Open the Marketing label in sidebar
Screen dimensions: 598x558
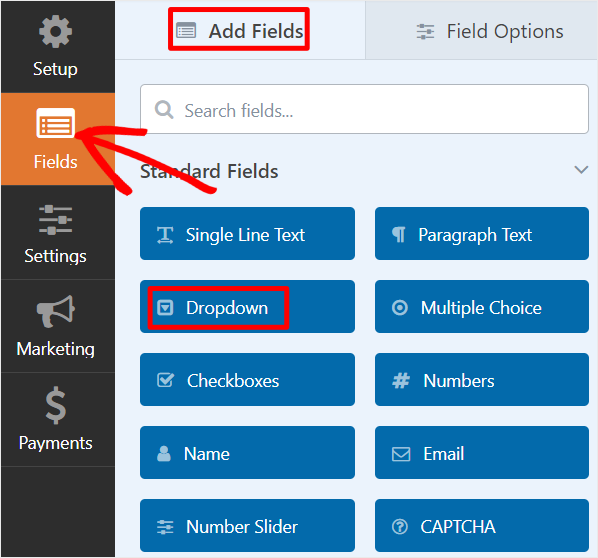(x=56, y=349)
